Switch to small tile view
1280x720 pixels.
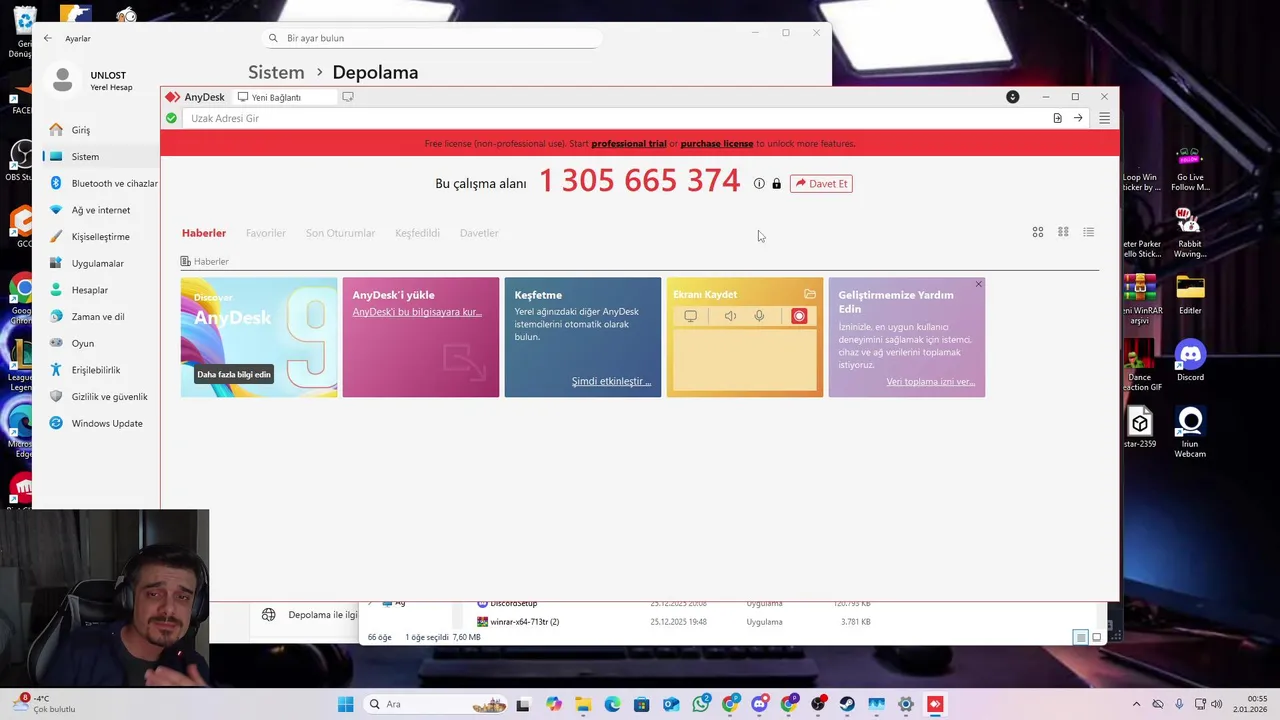(x=1063, y=232)
